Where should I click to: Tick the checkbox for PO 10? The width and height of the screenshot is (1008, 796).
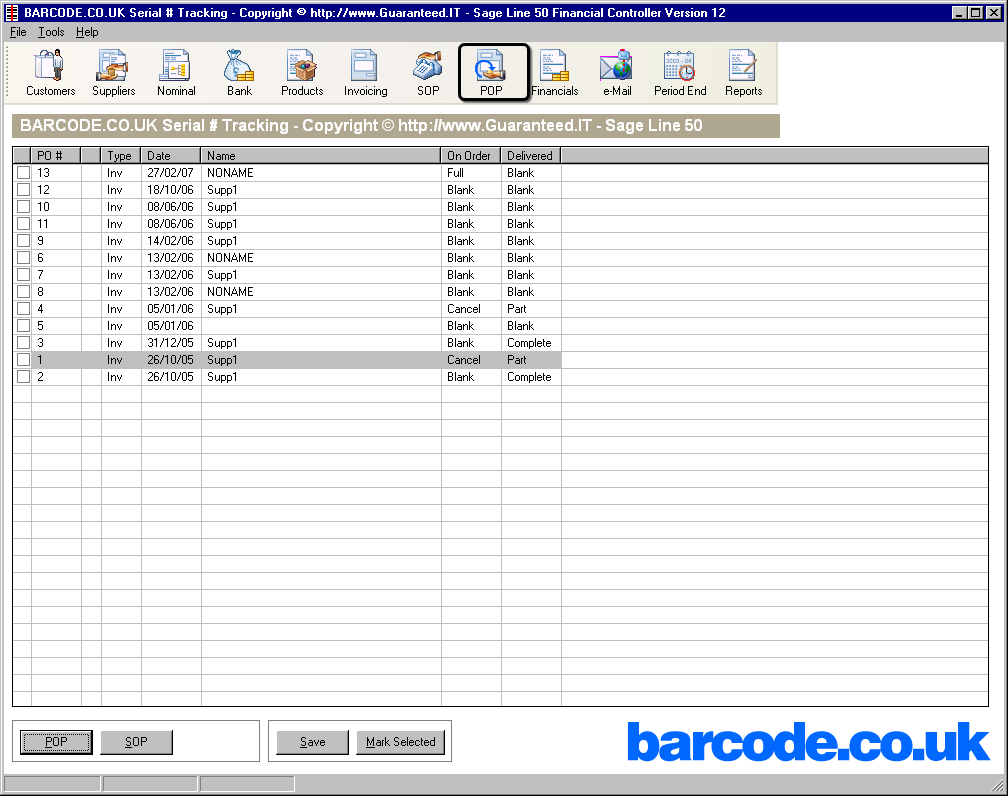[x=23, y=206]
